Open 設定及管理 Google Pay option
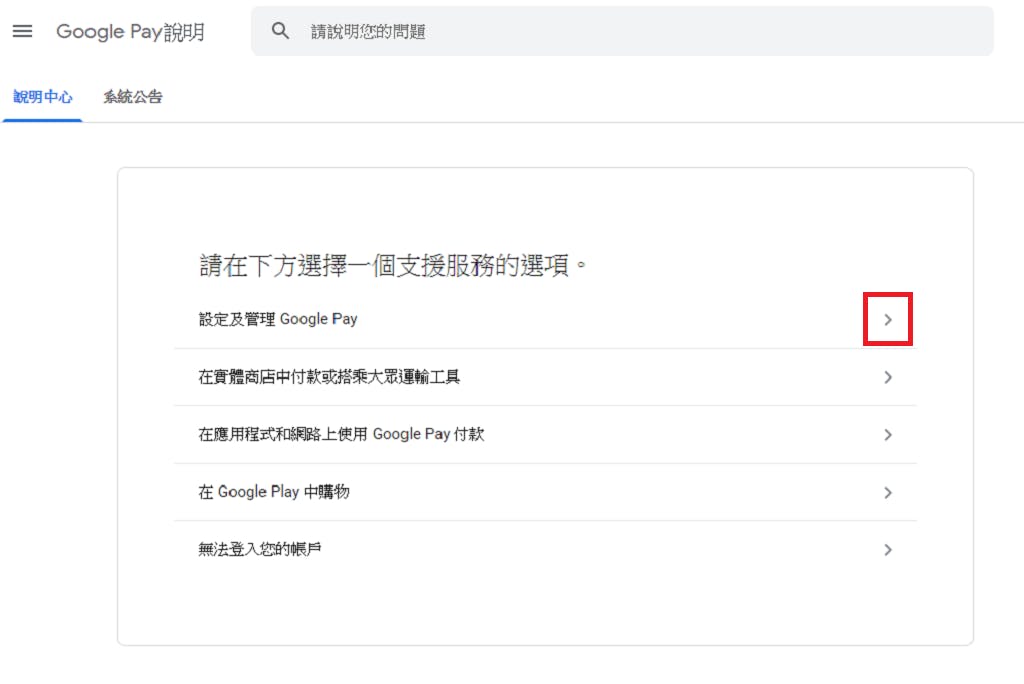 (x=545, y=319)
